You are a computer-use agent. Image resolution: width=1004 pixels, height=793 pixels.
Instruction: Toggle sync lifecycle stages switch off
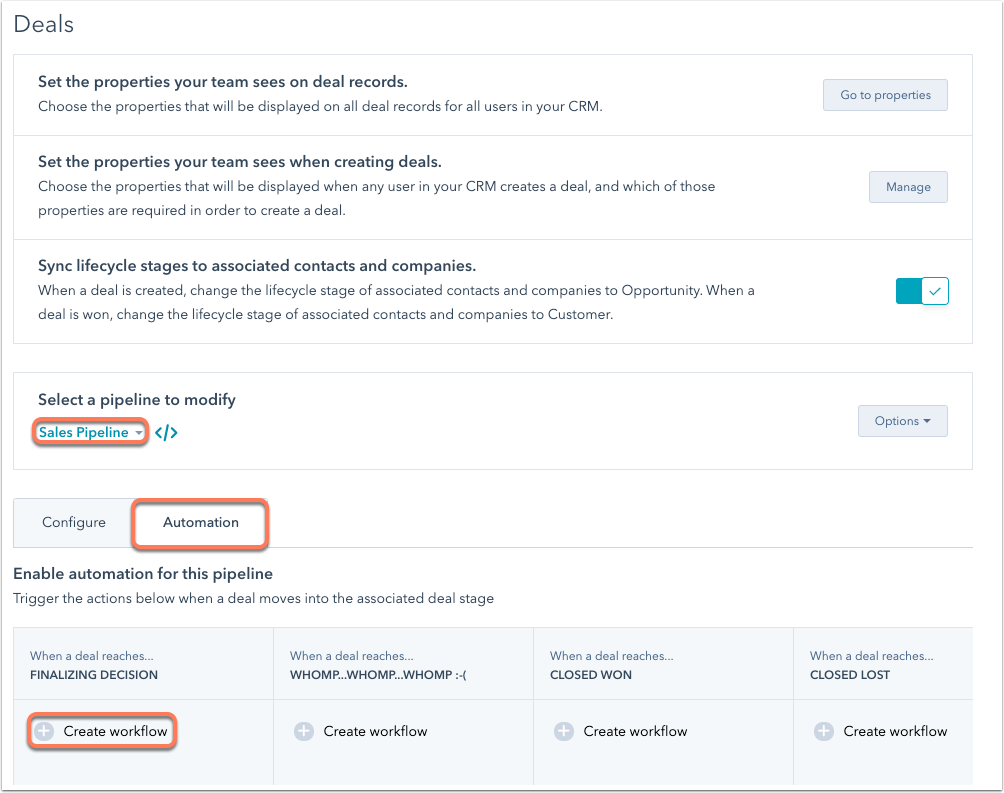click(922, 291)
